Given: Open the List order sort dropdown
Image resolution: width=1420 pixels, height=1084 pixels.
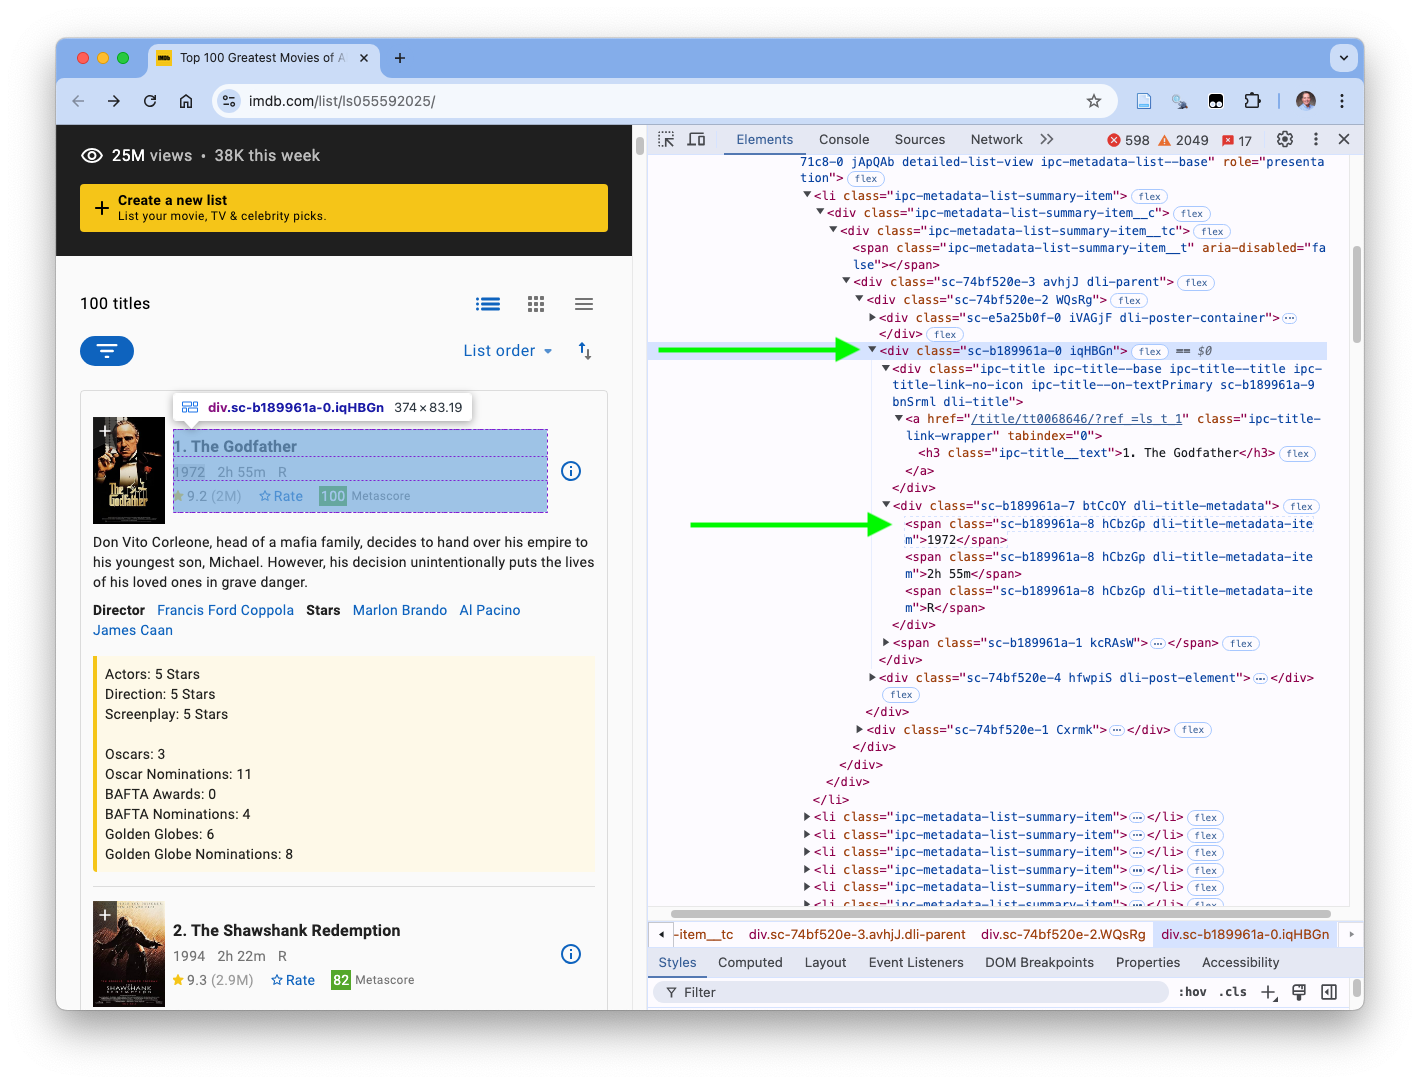Looking at the screenshot, I should [508, 351].
